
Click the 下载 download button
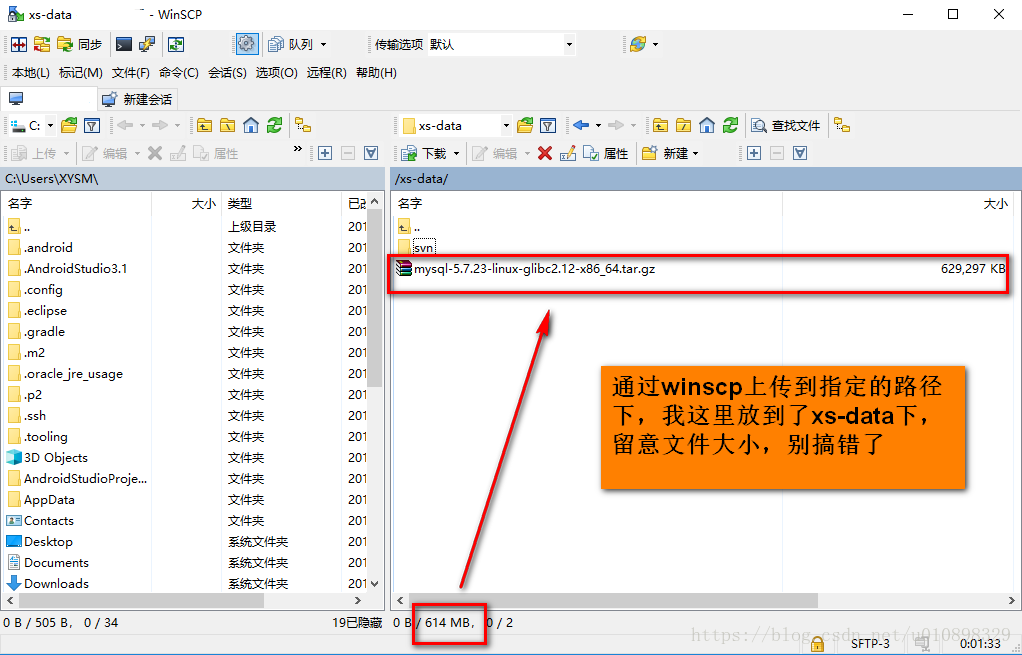click(x=424, y=153)
